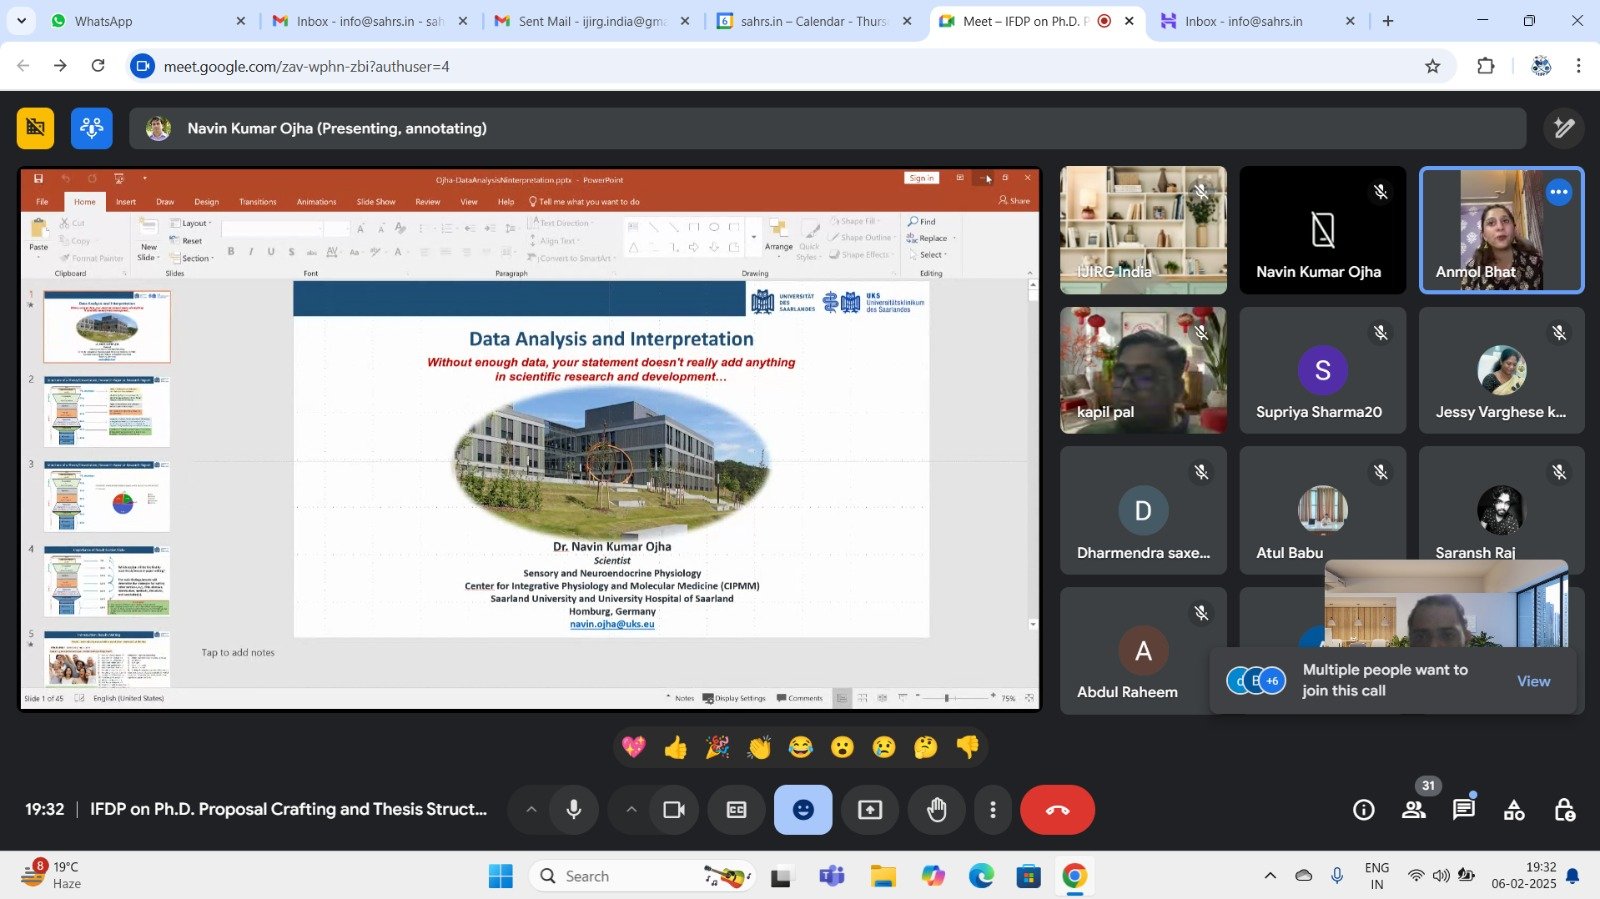
Task: Expand video settings chevron beside camera
Action: (631, 810)
